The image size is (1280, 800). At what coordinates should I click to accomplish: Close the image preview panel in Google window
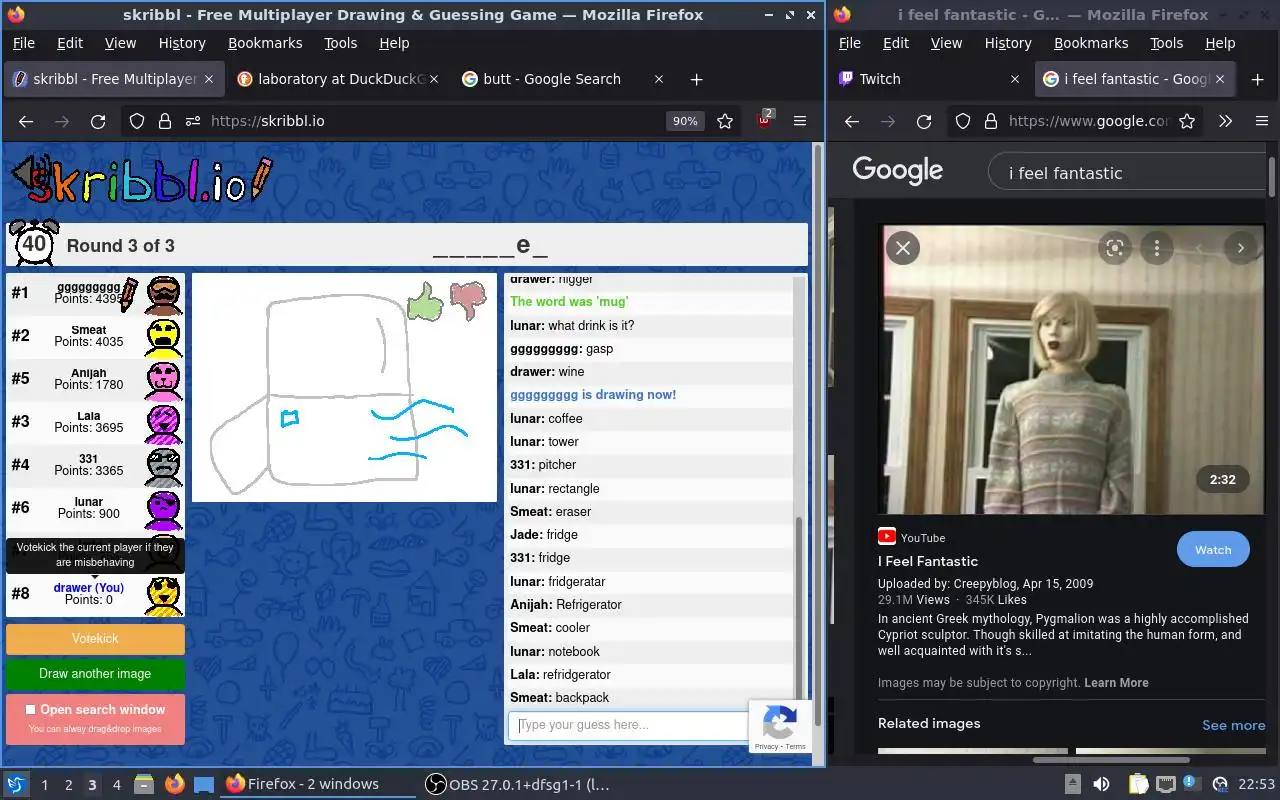(903, 247)
